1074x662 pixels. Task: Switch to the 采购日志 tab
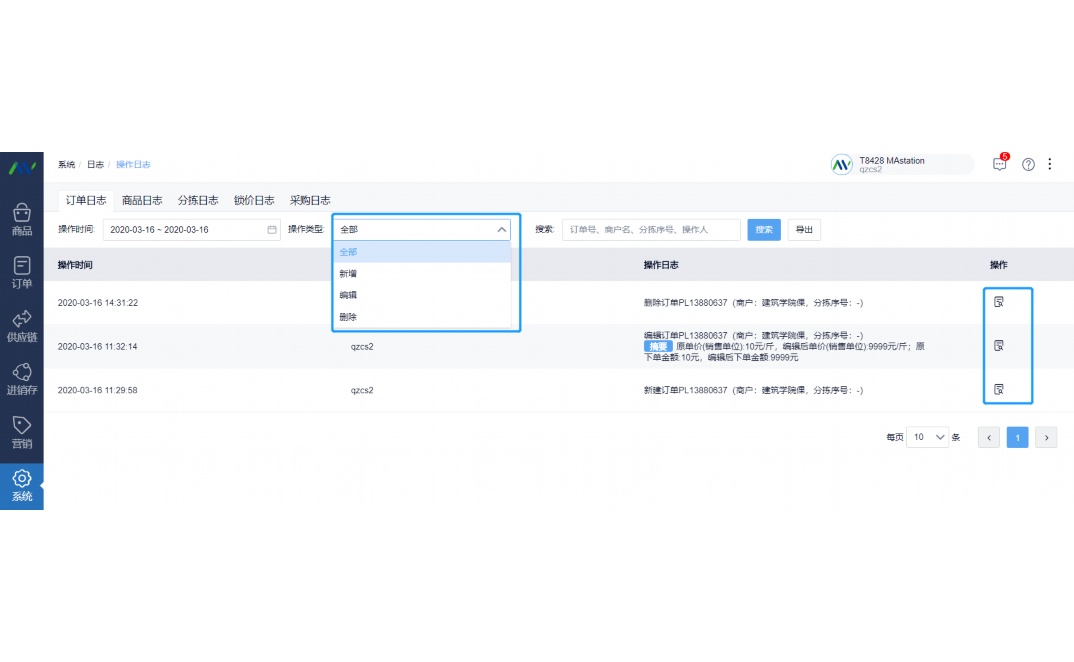(310, 200)
